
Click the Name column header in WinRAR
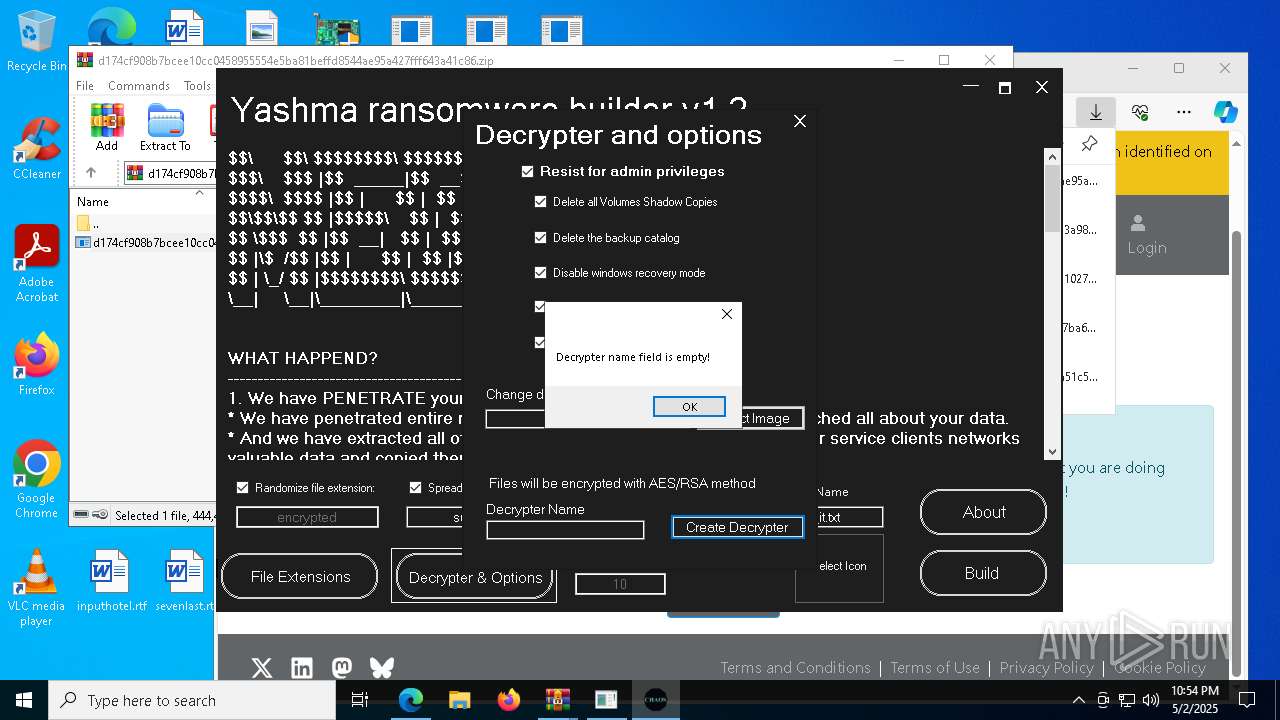[x=93, y=201]
